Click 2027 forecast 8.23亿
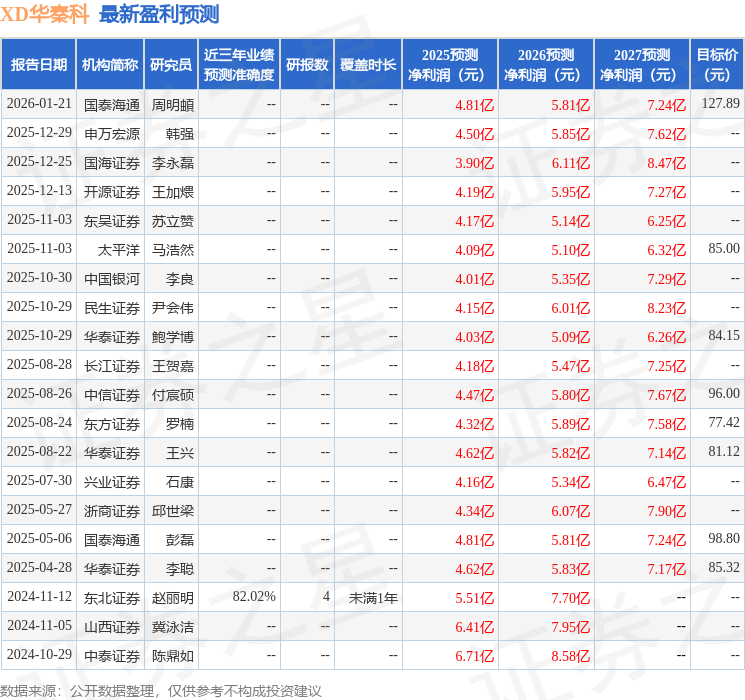The width and height of the screenshot is (745, 700). coord(666,308)
